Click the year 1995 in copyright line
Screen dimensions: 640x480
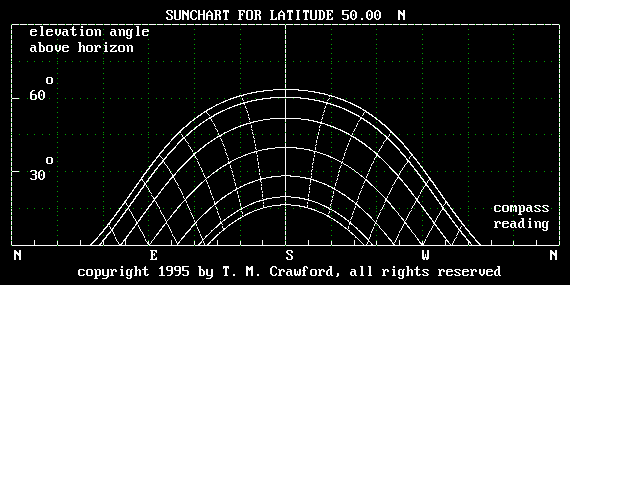pos(173,271)
